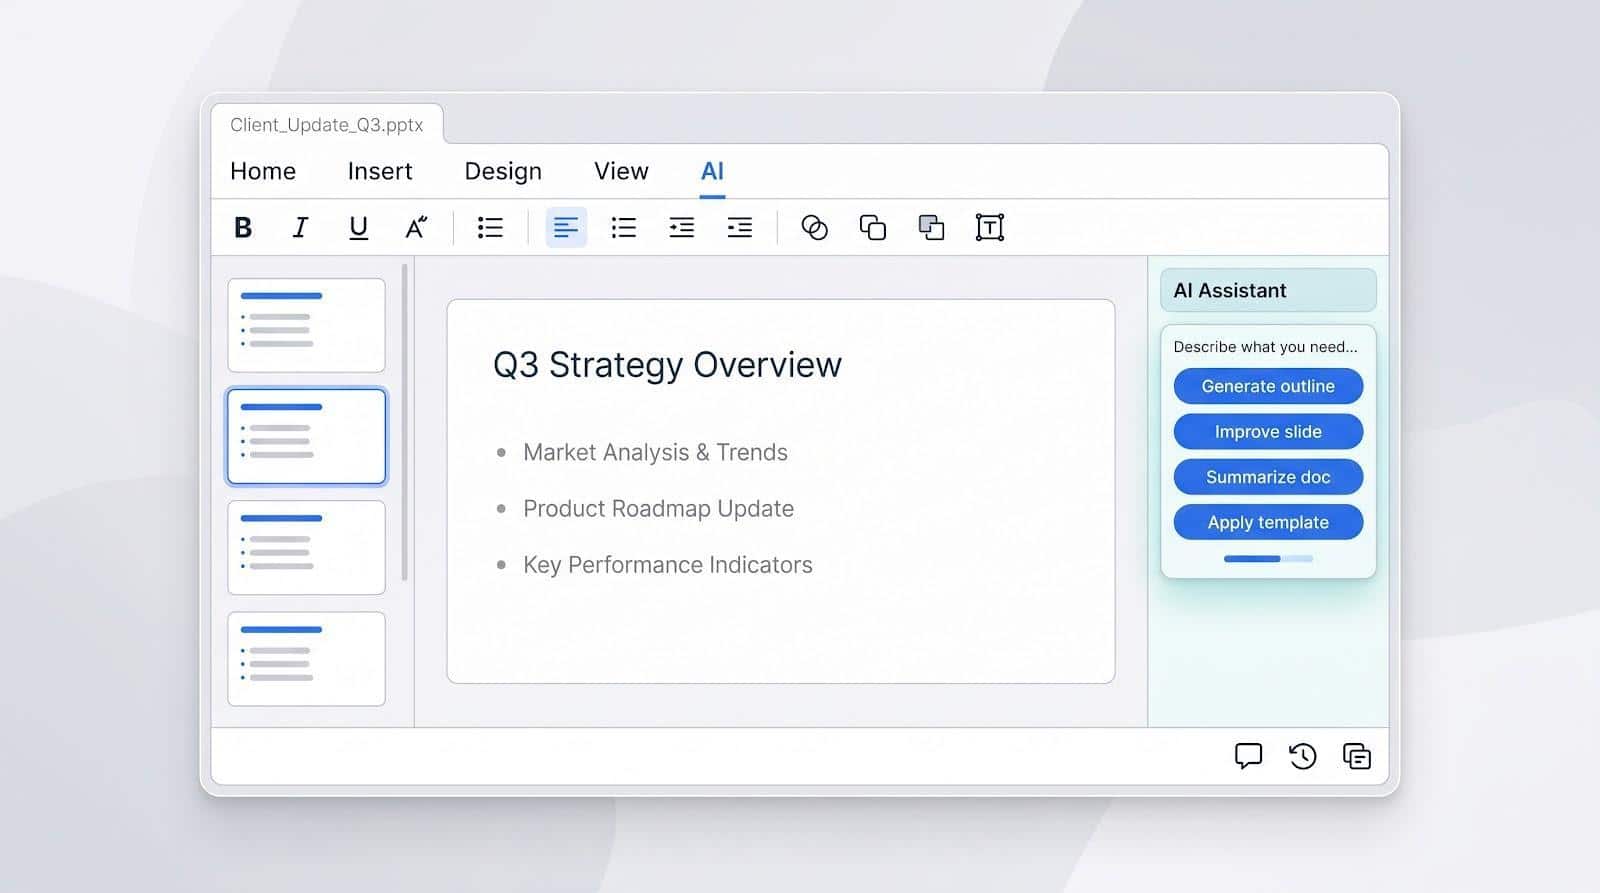Click the overlapping rounded squares icon
Image resolution: width=1600 pixels, height=893 pixels.
[873, 228]
